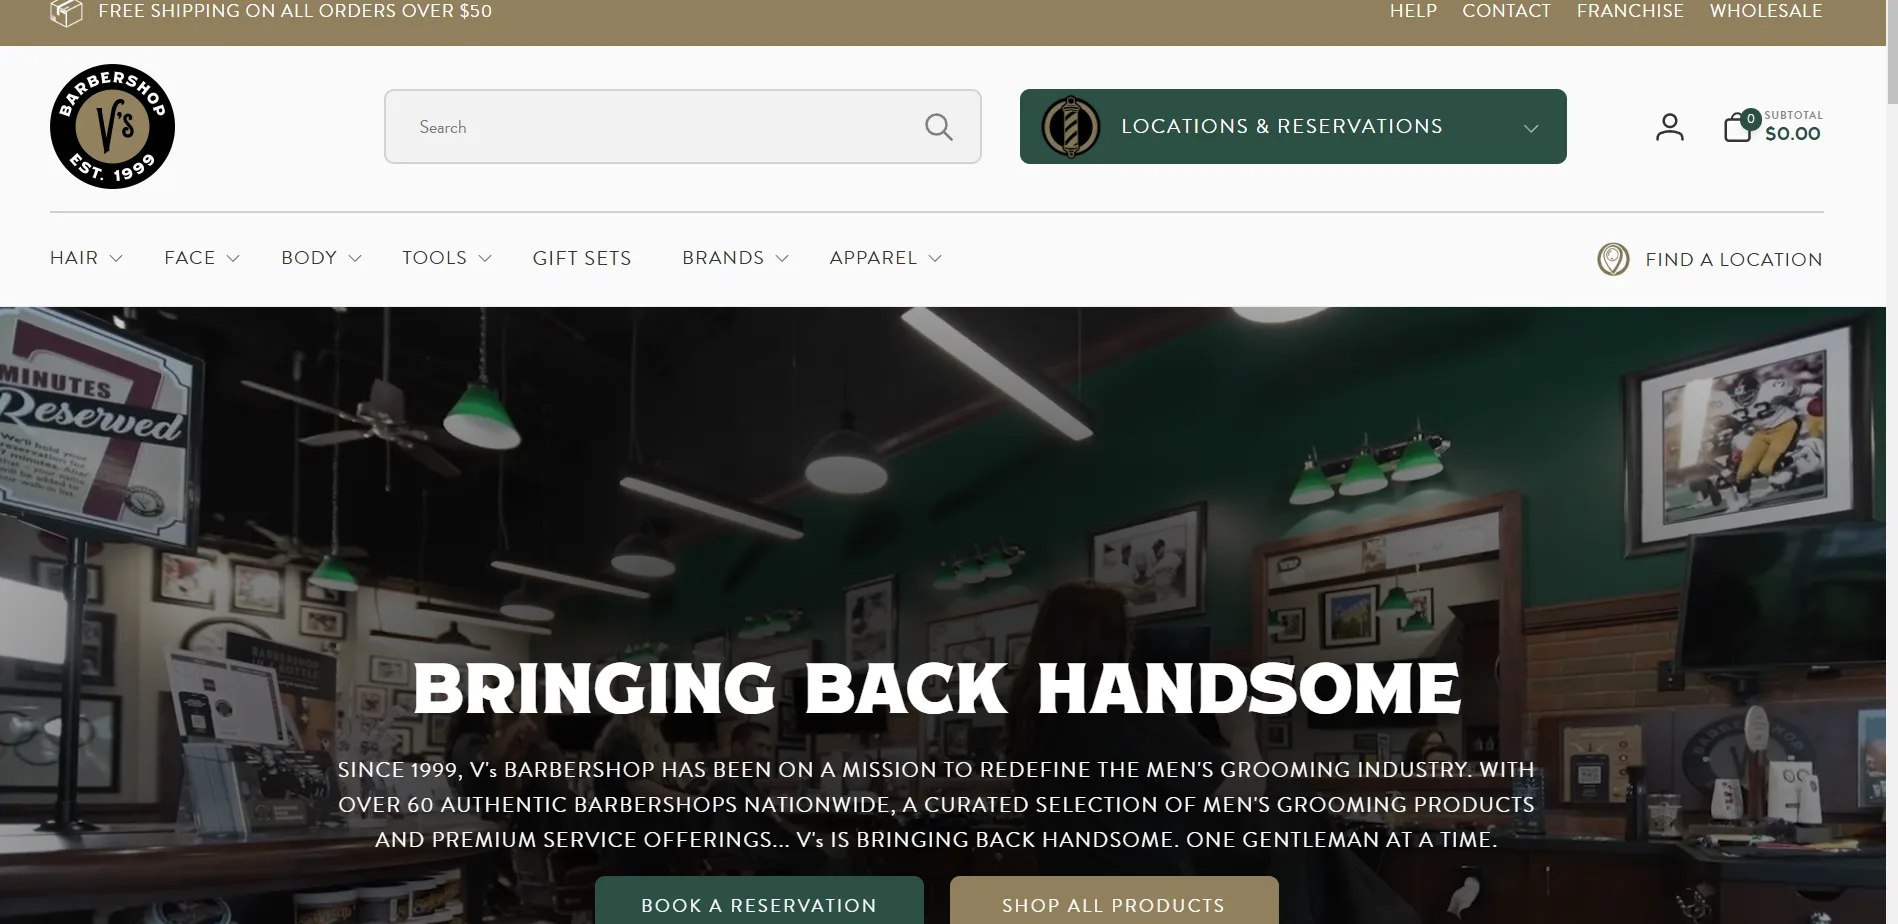Expand the TOOLS category chevron
The image size is (1898, 924).
click(485, 258)
